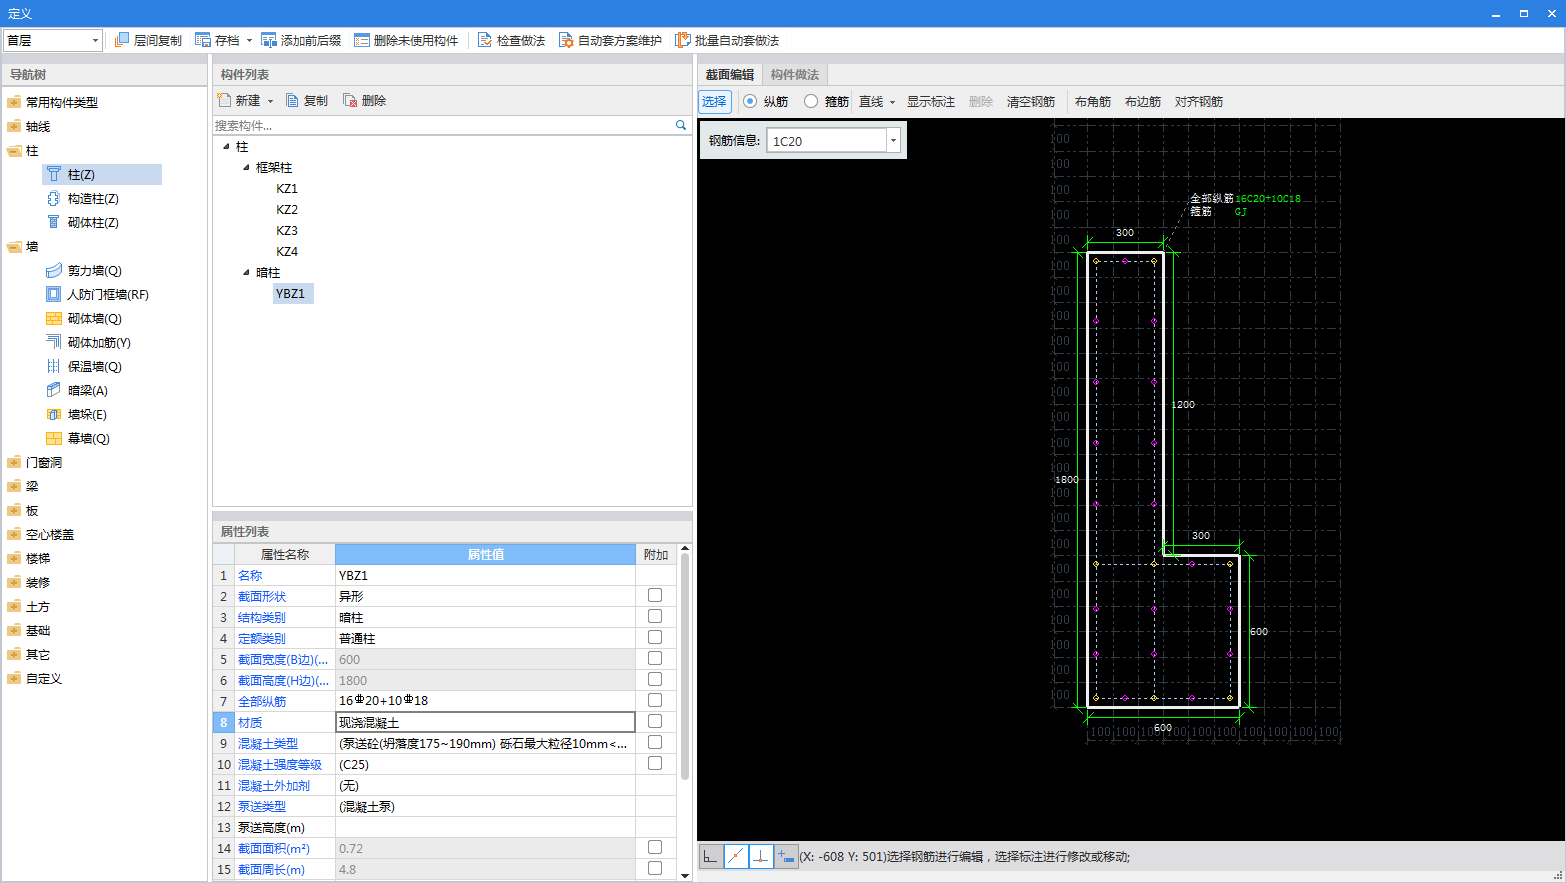Expand the 门窗洞 folder in navigation tree
Image resolution: width=1566 pixels, height=883 pixels.
(x=14, y=462)
